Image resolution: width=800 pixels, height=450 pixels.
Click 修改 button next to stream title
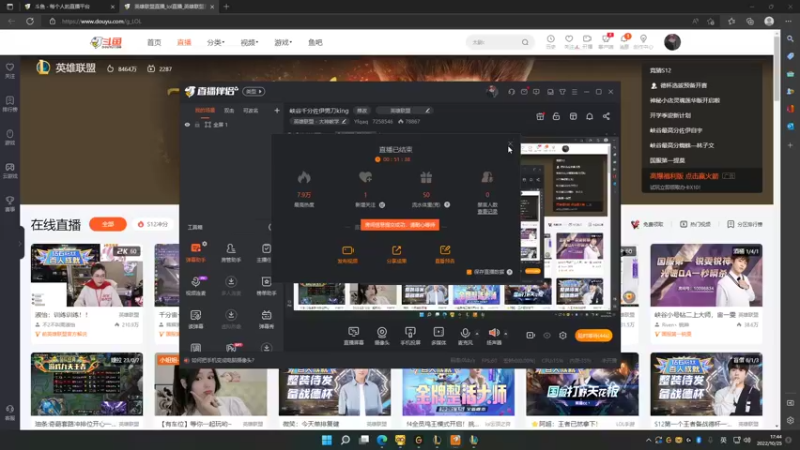pyautogui.click(x=362, y=110)
